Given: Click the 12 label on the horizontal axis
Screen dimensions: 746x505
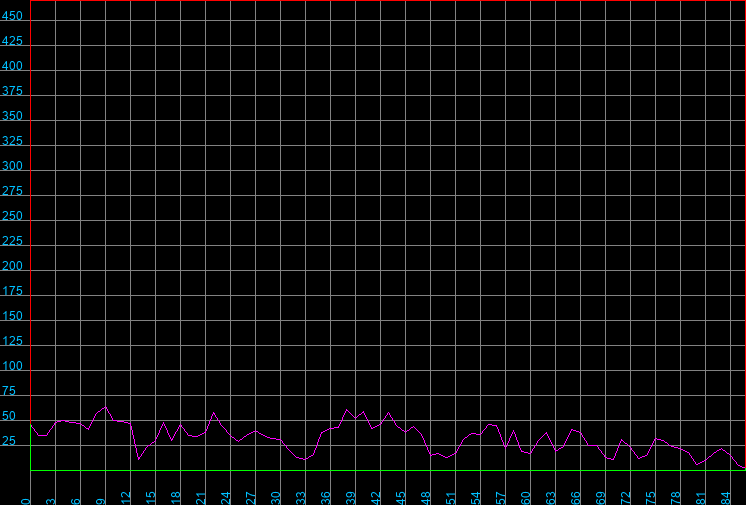Looking at the screenshot, I should [x=126, y=498].
